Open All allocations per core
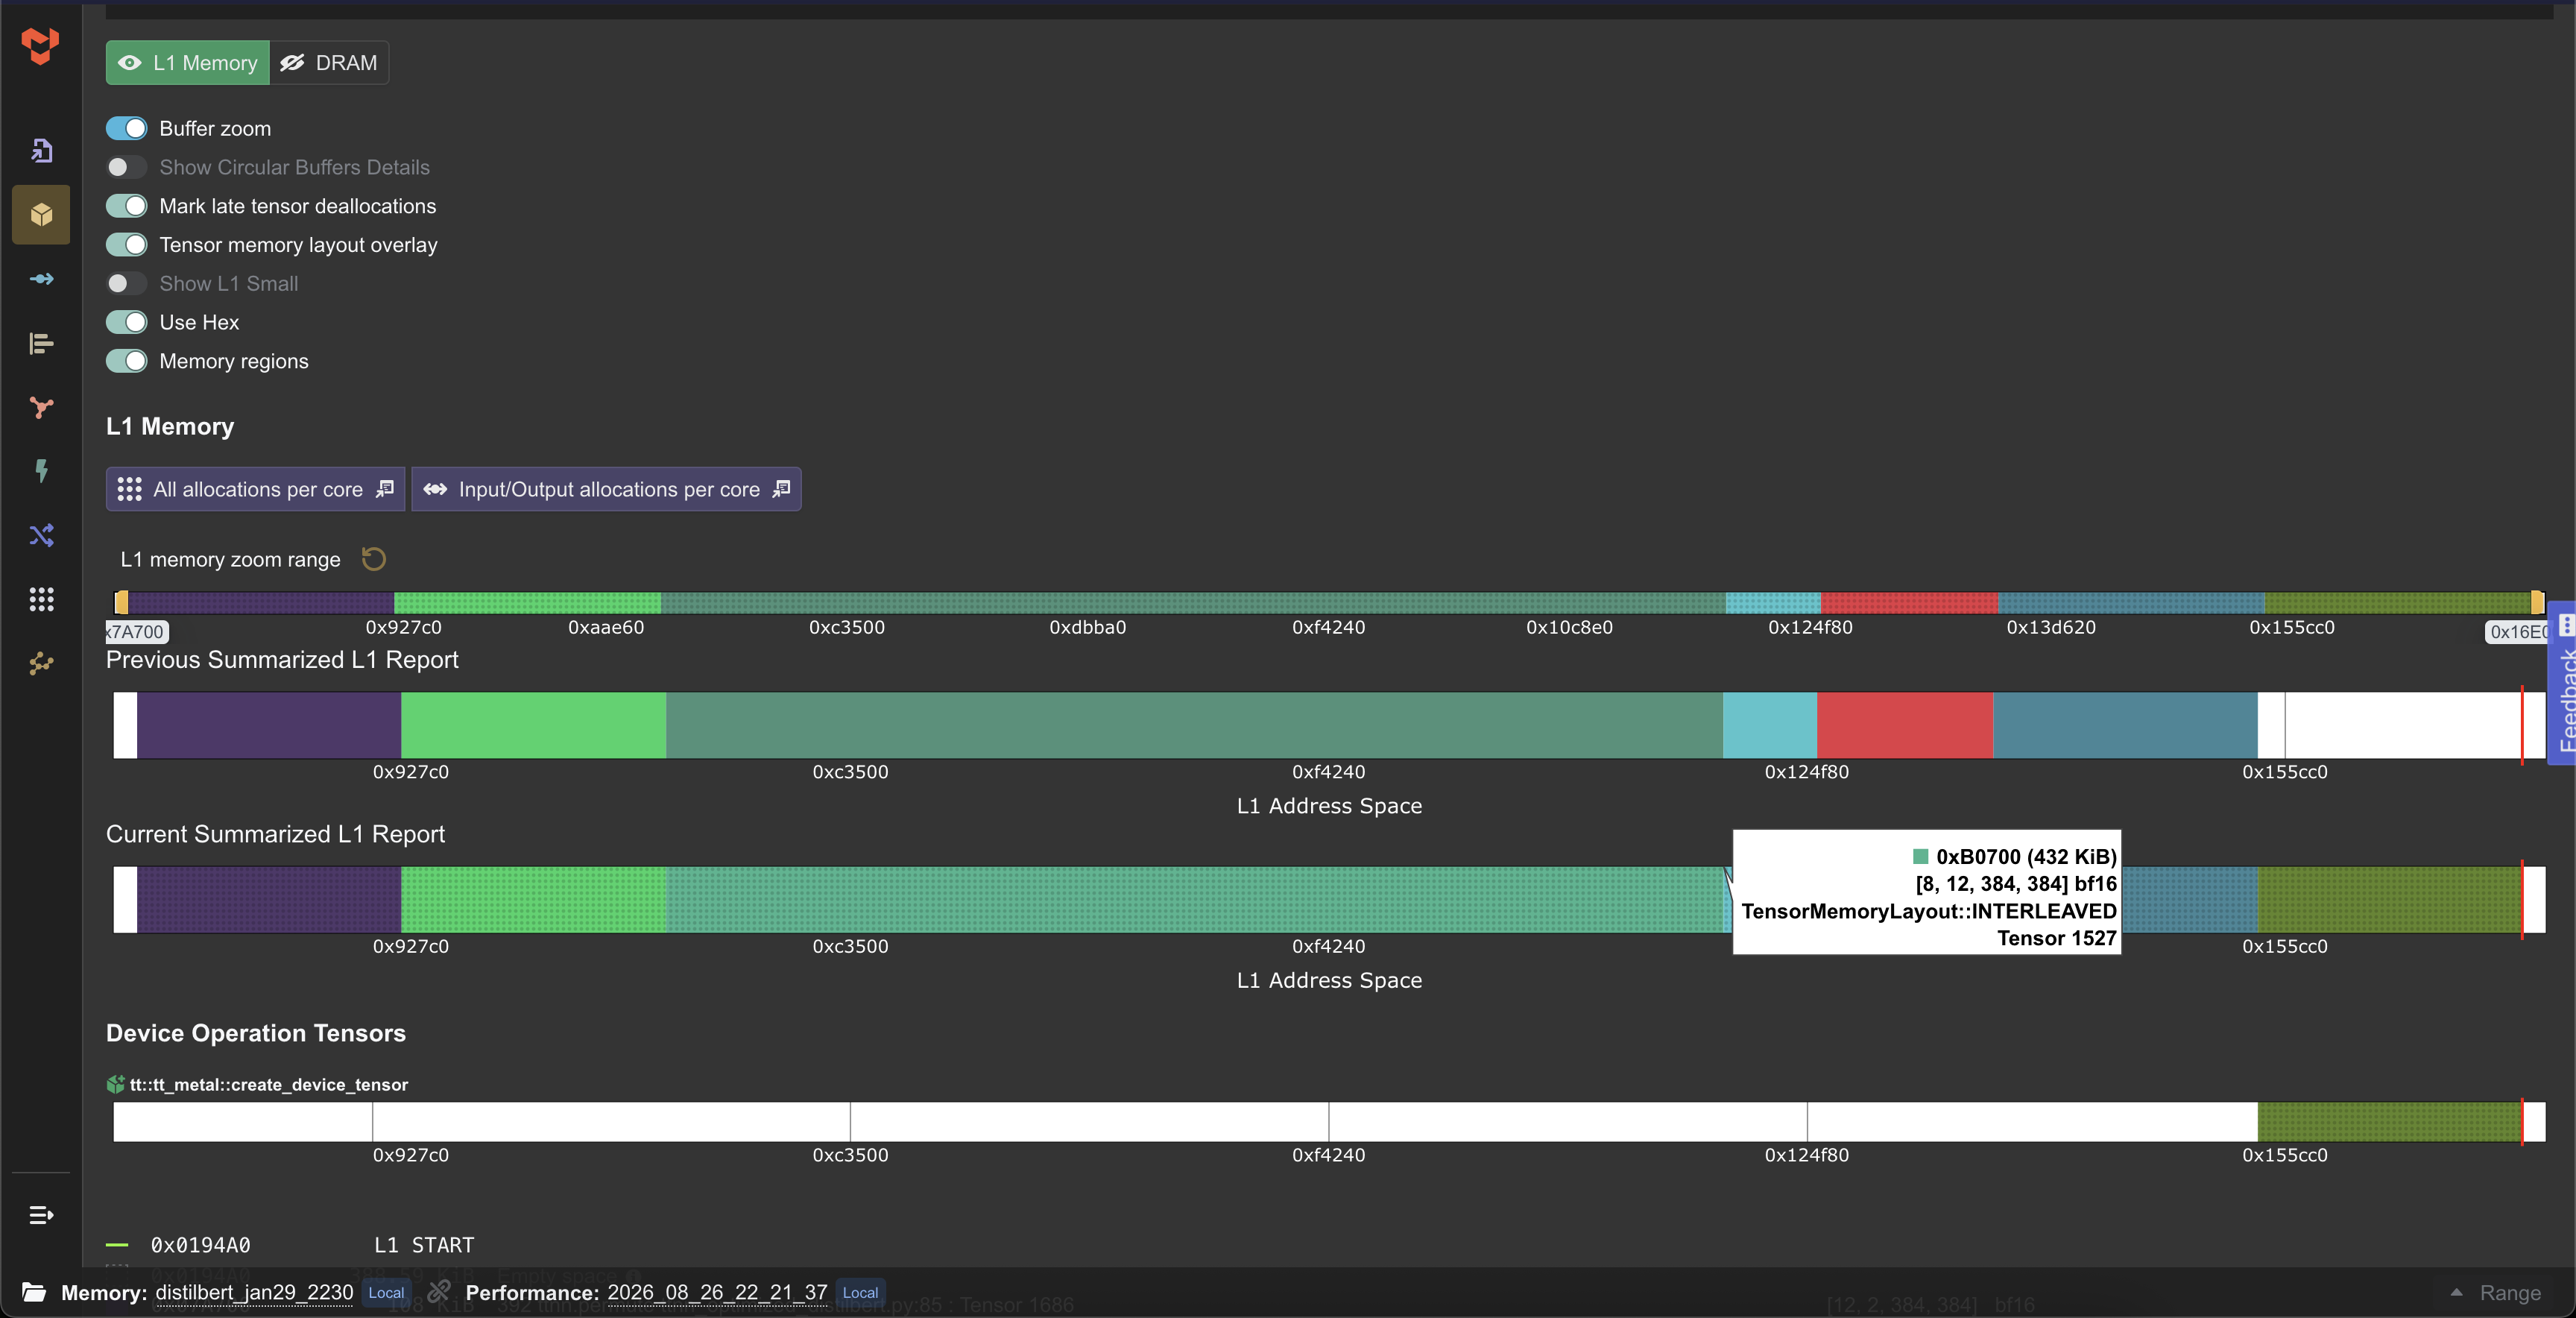The height and width of the screenshot is (1318, 2576). tap(256, 489)
